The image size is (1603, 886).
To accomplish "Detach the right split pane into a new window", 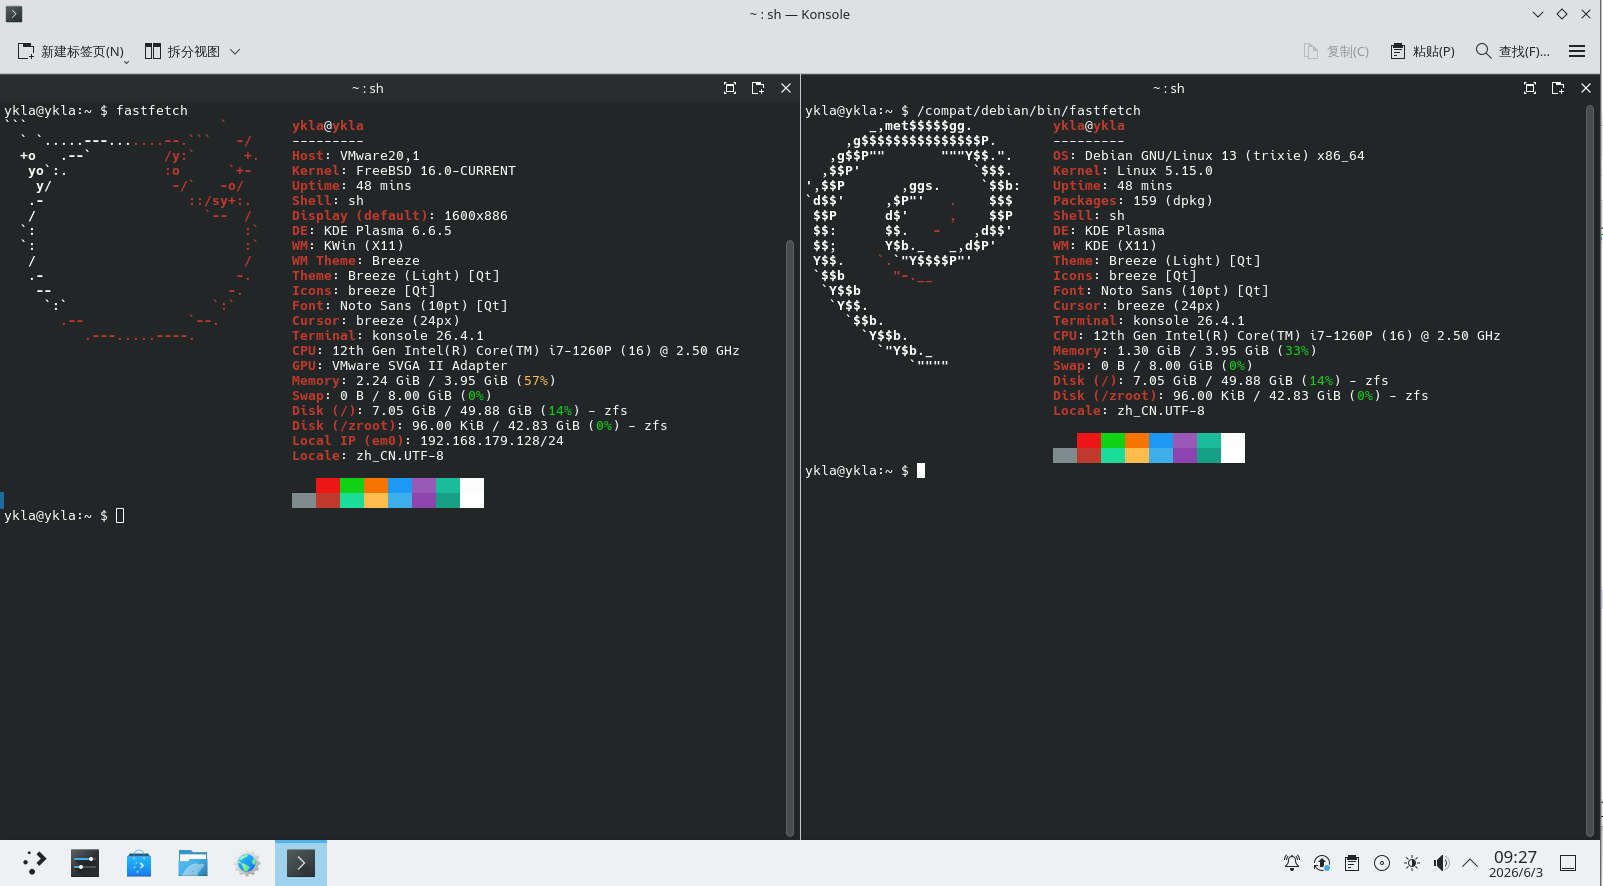I will click(x=1558, y=88).
